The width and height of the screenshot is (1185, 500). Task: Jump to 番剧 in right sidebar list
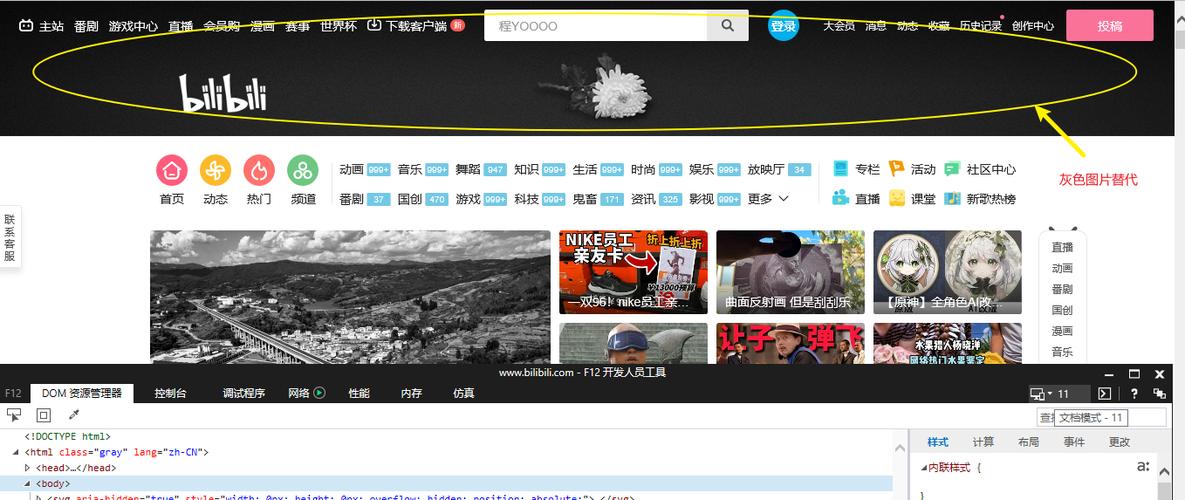pos(1062,289)
